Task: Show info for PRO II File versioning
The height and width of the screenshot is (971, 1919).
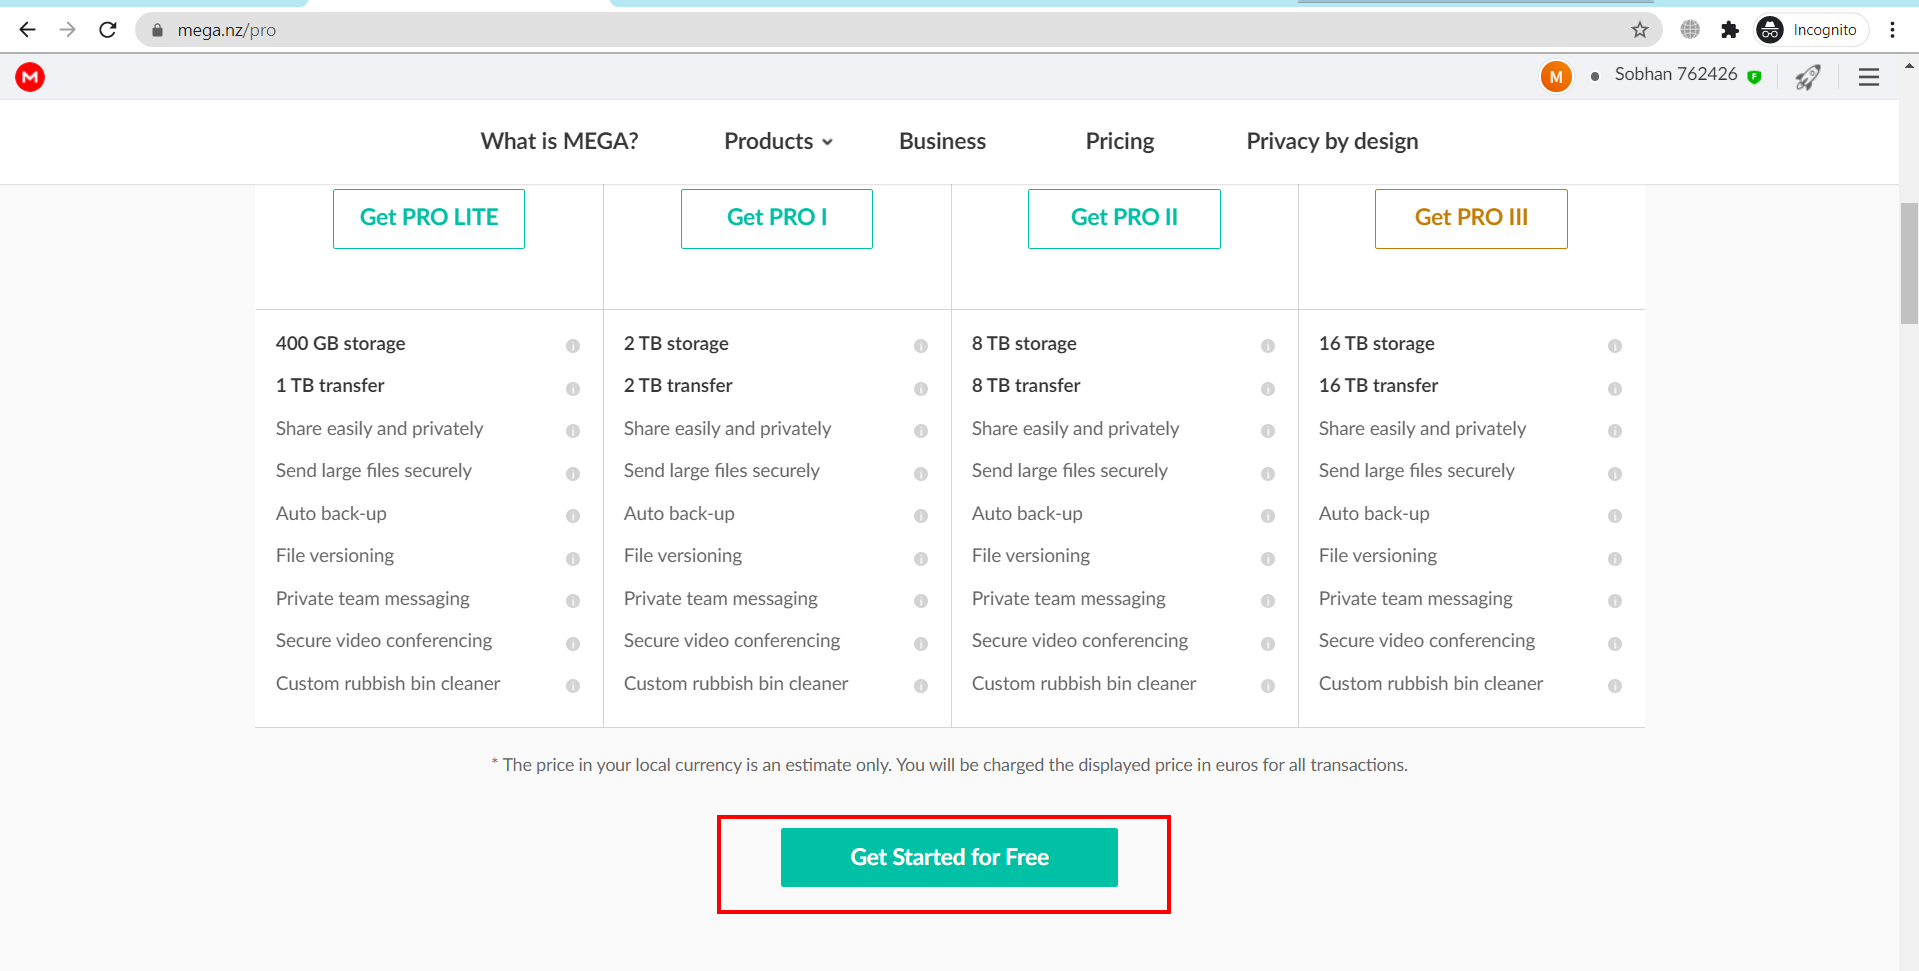Action: coord(1268,559)
